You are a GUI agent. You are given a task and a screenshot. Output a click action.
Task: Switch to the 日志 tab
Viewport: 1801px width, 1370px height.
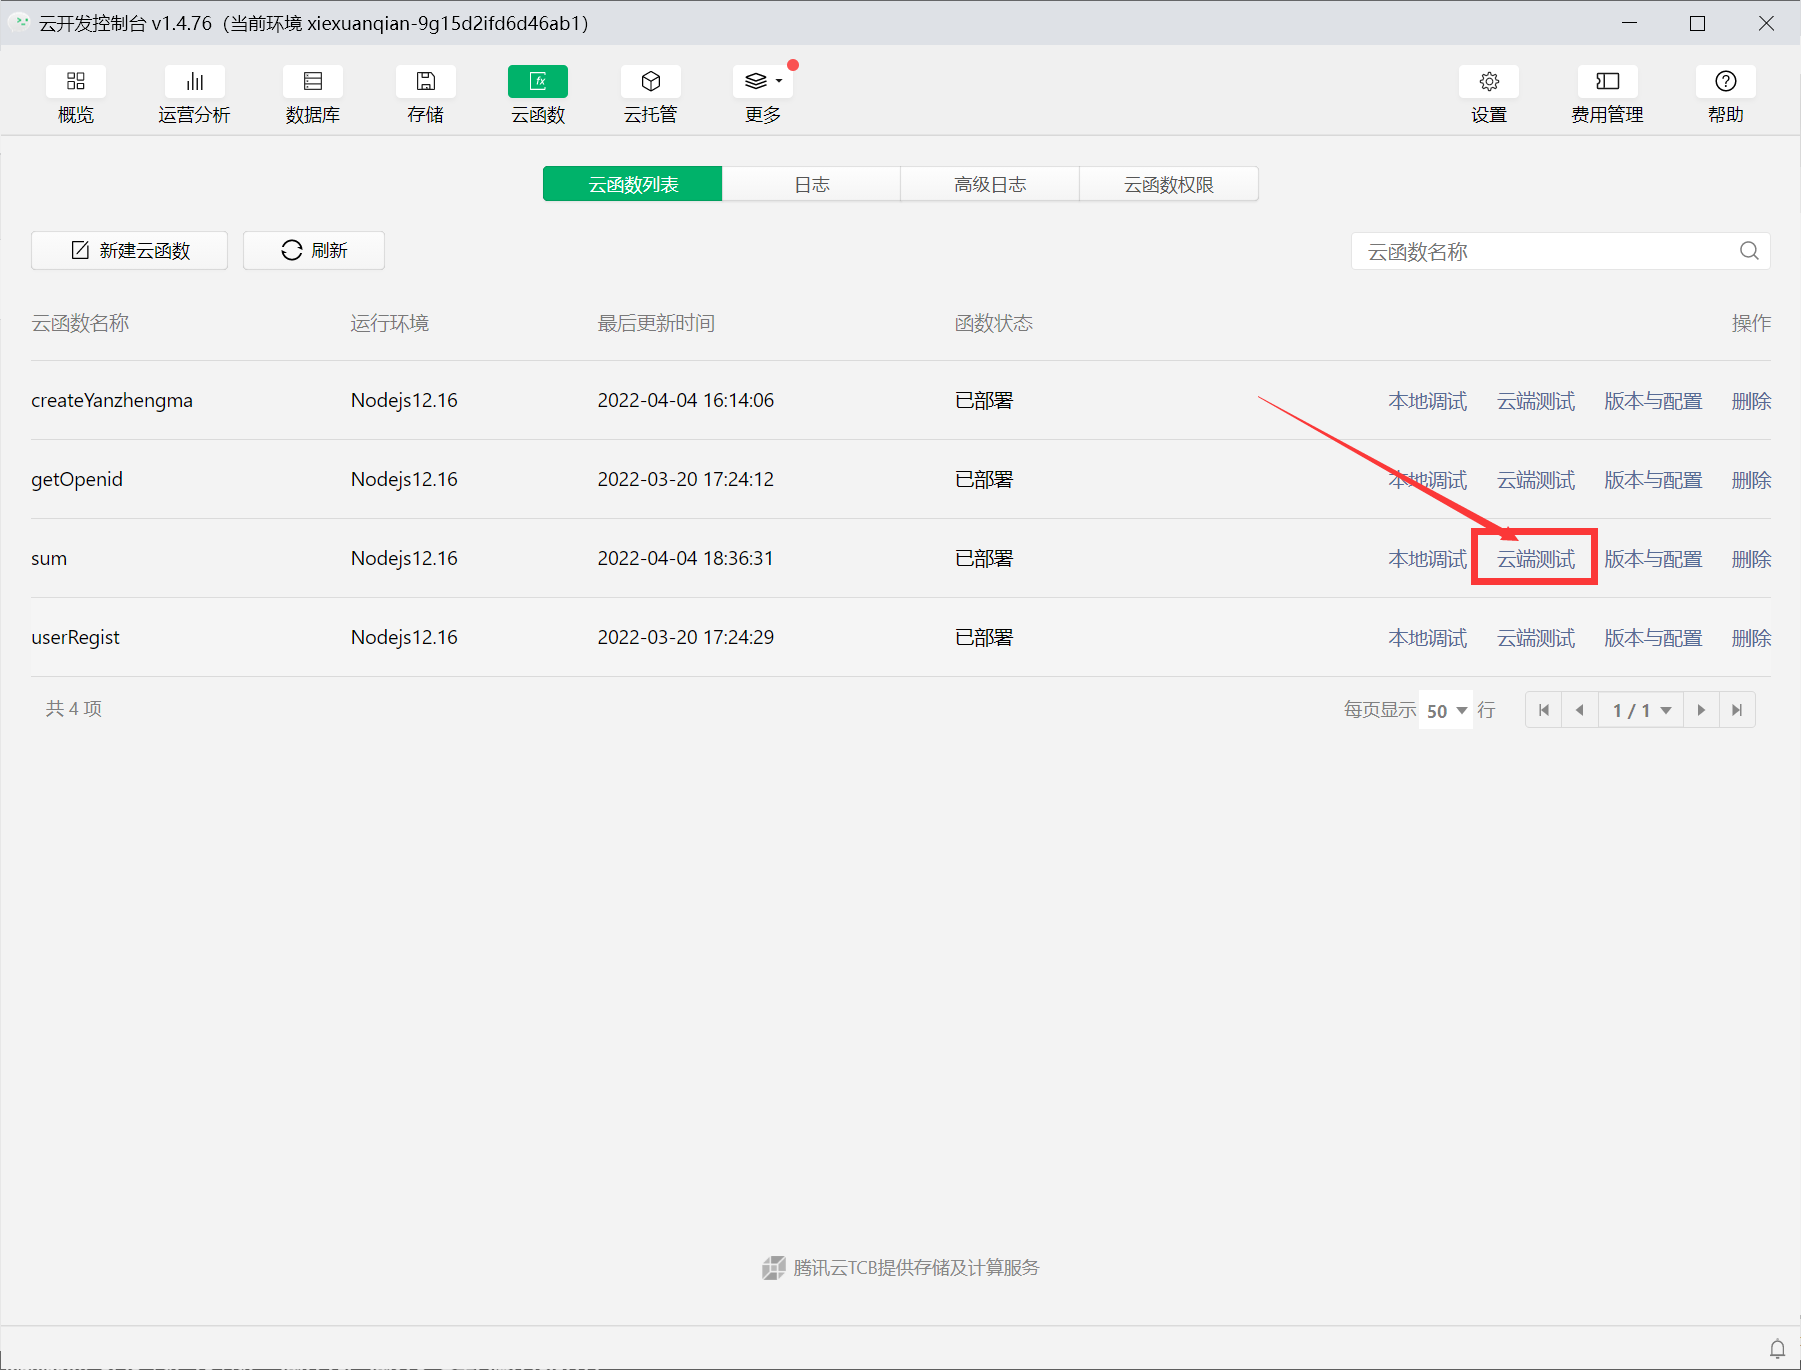pos(811,184)
